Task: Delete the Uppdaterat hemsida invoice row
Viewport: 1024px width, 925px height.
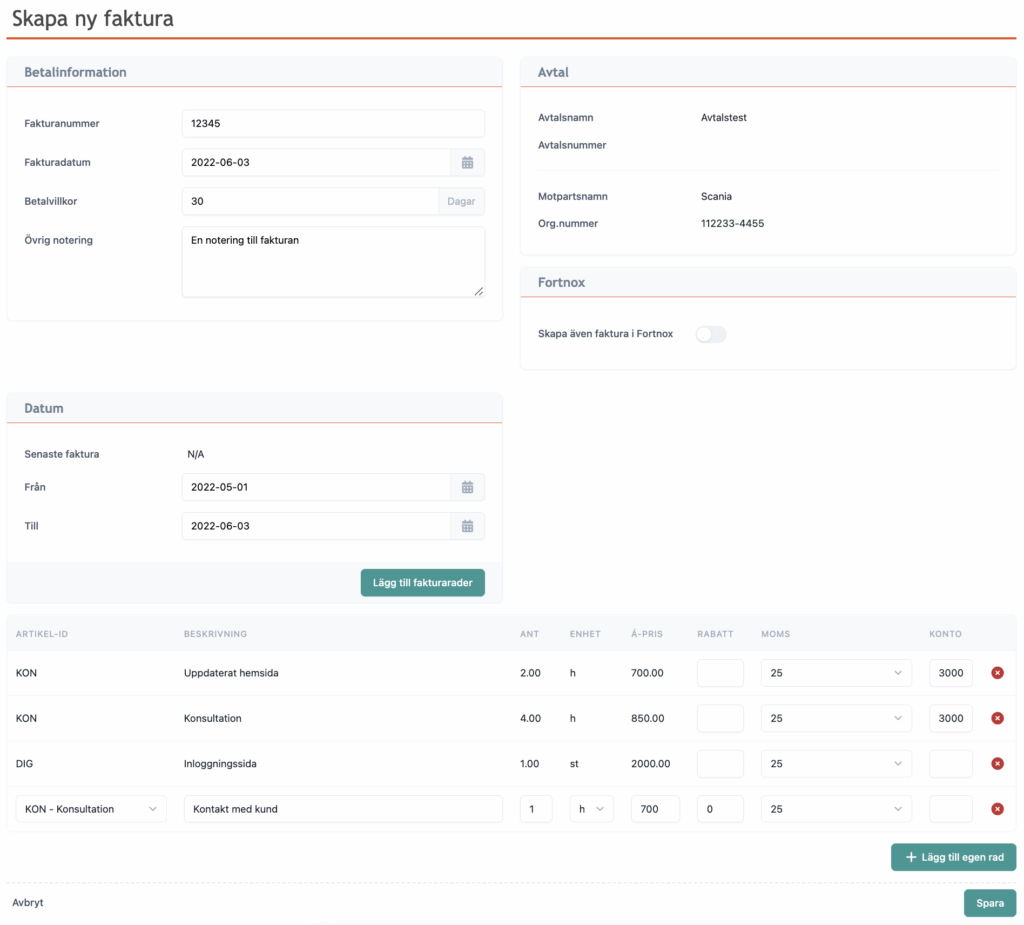Action: pos(997,673)
